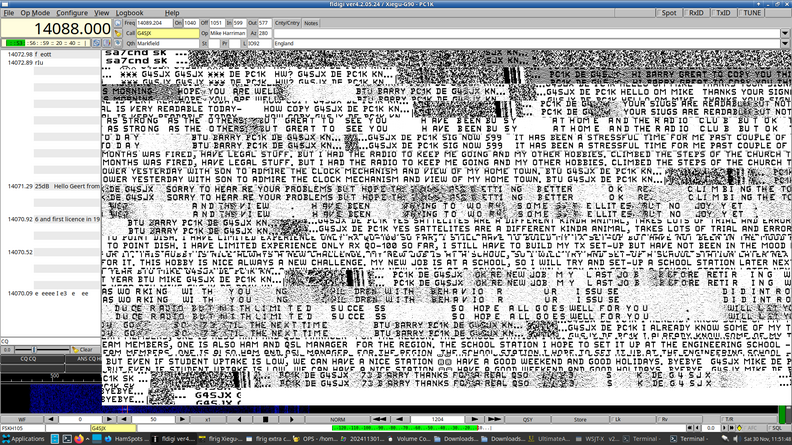792x445 pixels.
Task: Open the File menu
Action: 9,13
